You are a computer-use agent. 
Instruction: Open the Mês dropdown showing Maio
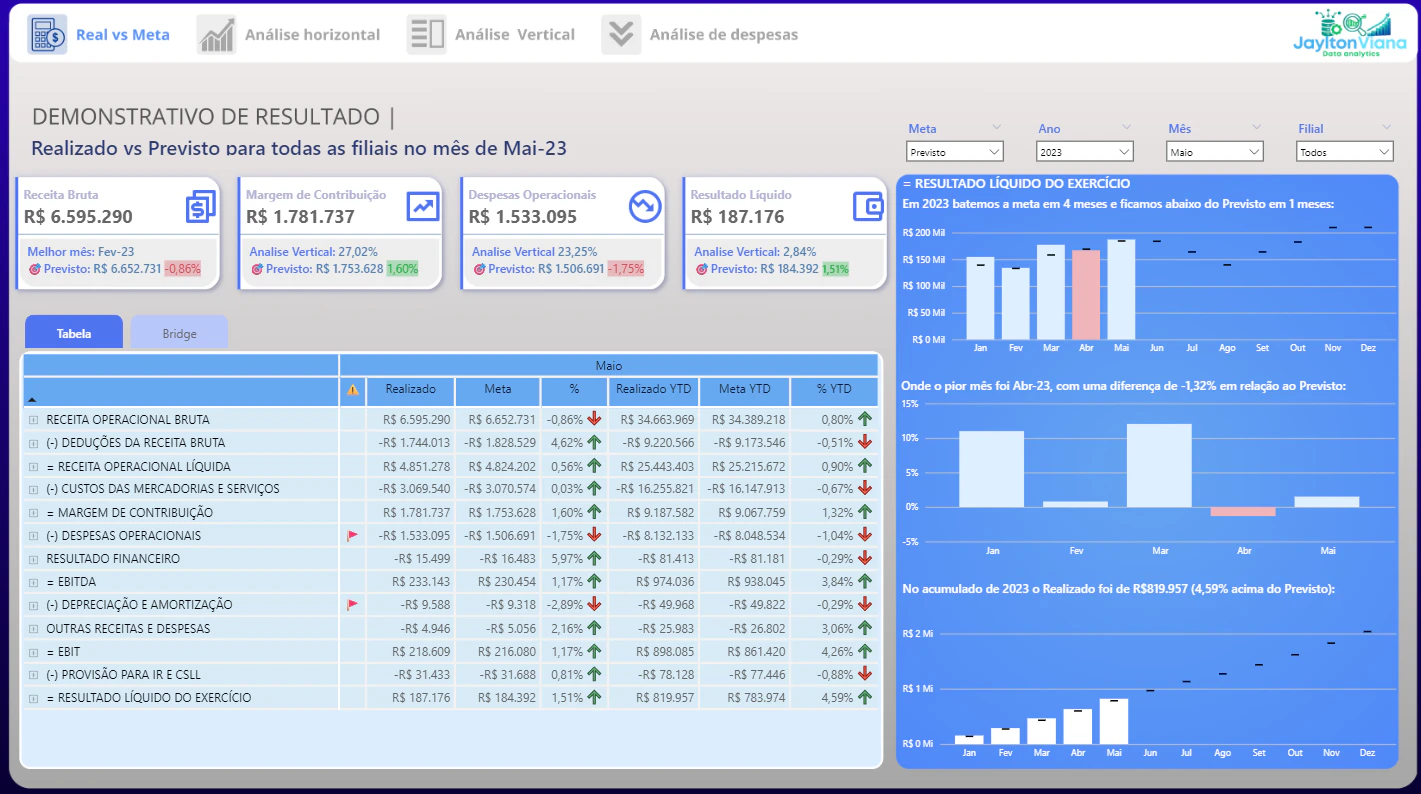coord(1215,152)
